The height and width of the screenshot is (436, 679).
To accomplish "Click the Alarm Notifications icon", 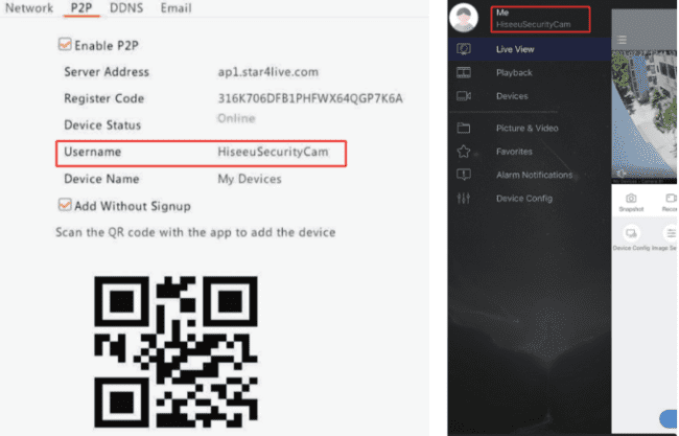I will click(464, 175).
